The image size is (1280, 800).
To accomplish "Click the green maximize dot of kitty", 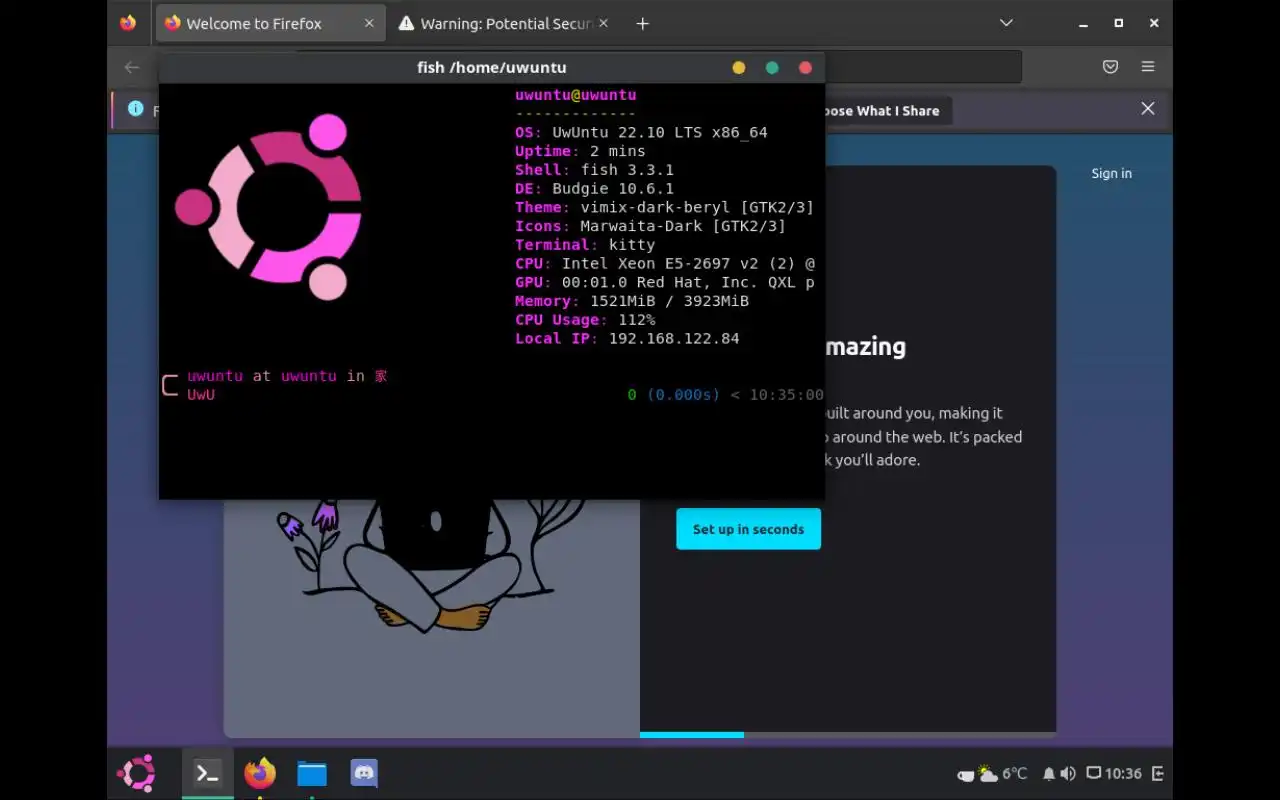I will (x=772, y=68).
